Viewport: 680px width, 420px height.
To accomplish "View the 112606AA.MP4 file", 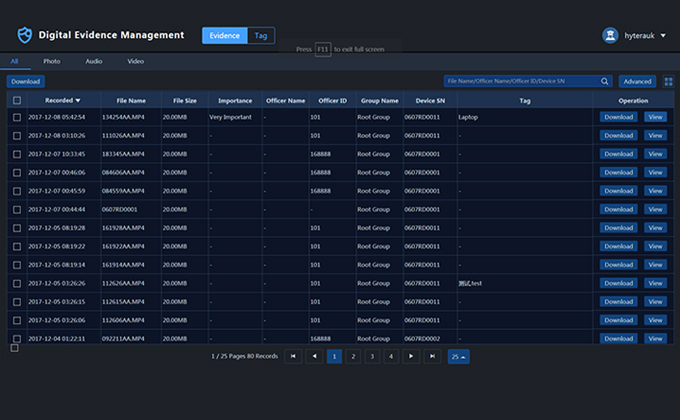I will coord(655,320).
